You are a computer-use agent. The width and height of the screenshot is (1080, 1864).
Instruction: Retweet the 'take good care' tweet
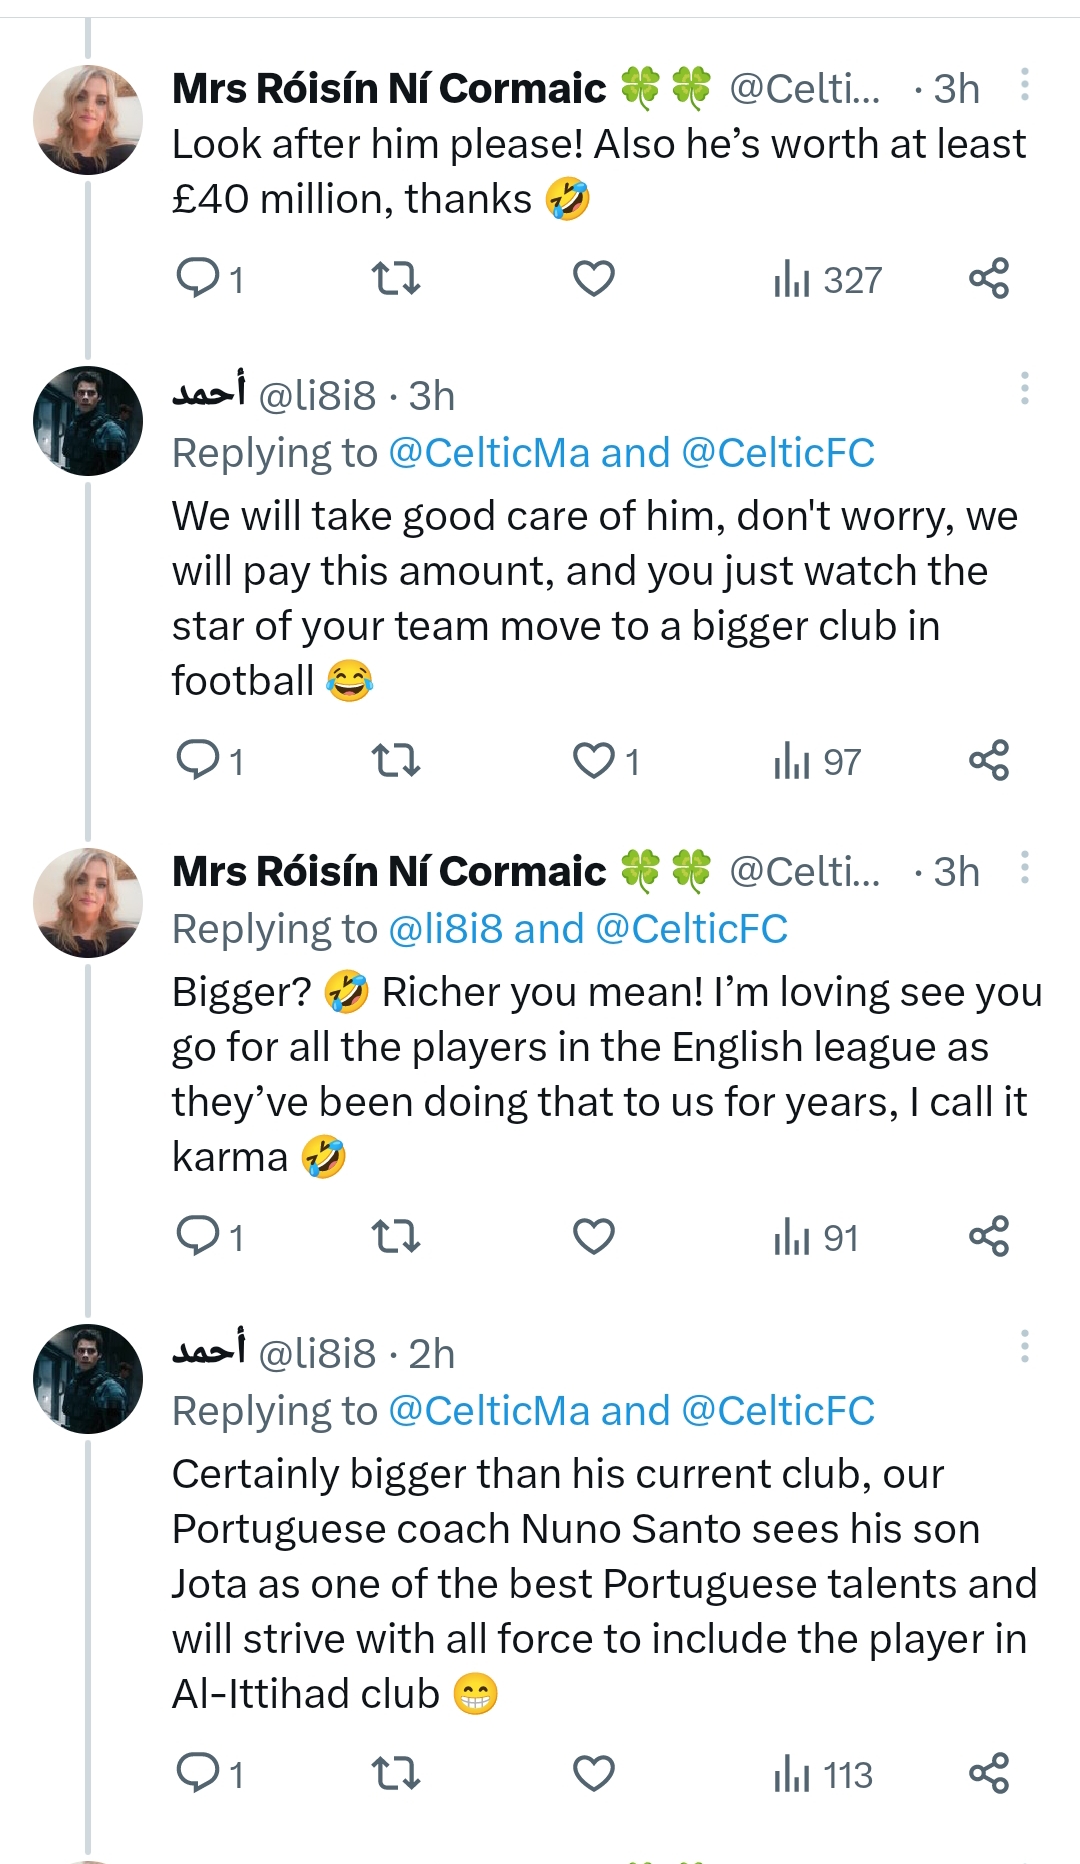(396, 761)
